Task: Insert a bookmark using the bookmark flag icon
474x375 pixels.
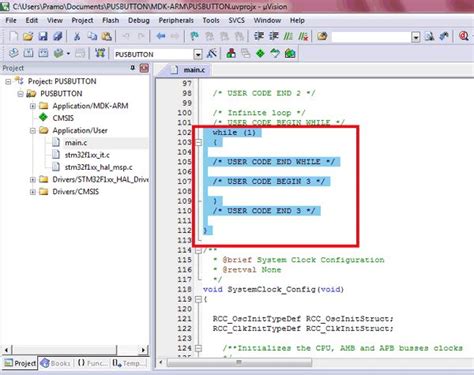Action: click(194, 36)
